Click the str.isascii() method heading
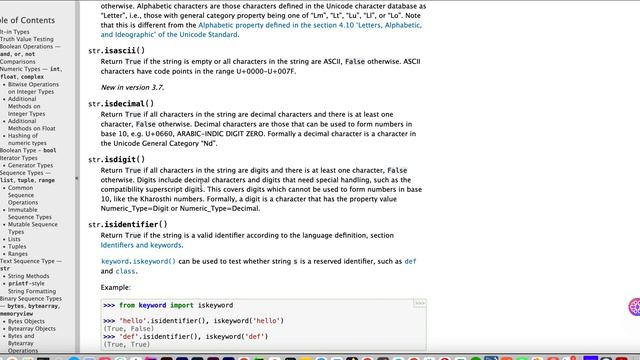Screen dimensions: 640x360 (117, 50)
